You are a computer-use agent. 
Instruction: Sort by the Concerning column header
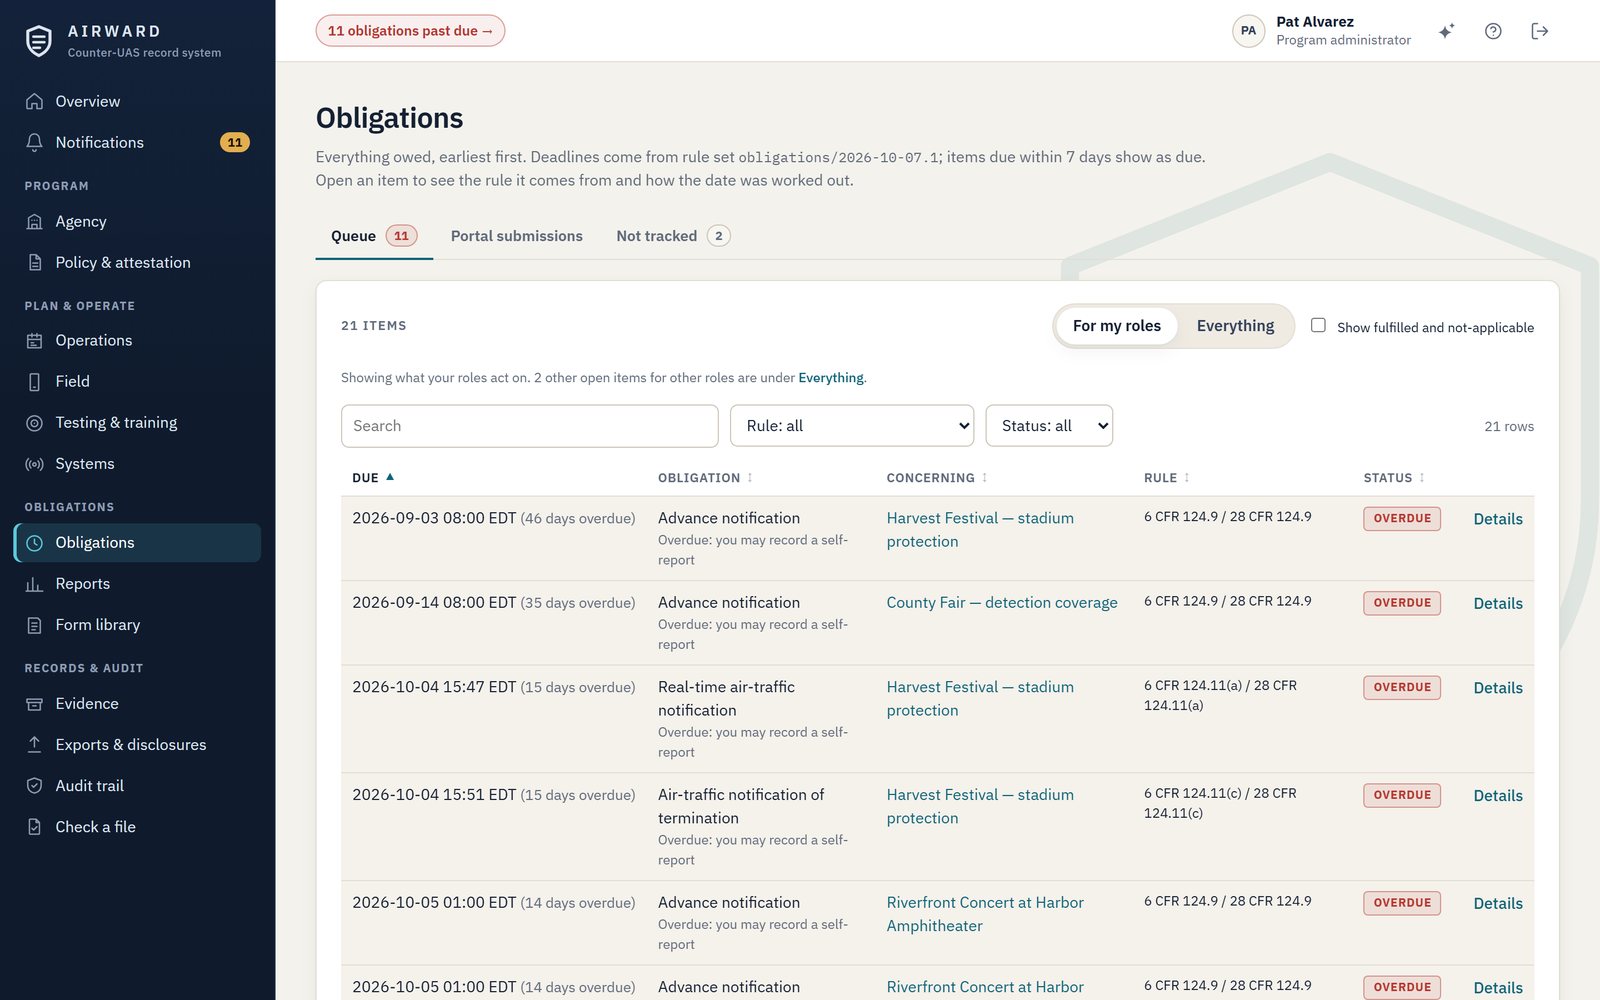tap(936, 478)
